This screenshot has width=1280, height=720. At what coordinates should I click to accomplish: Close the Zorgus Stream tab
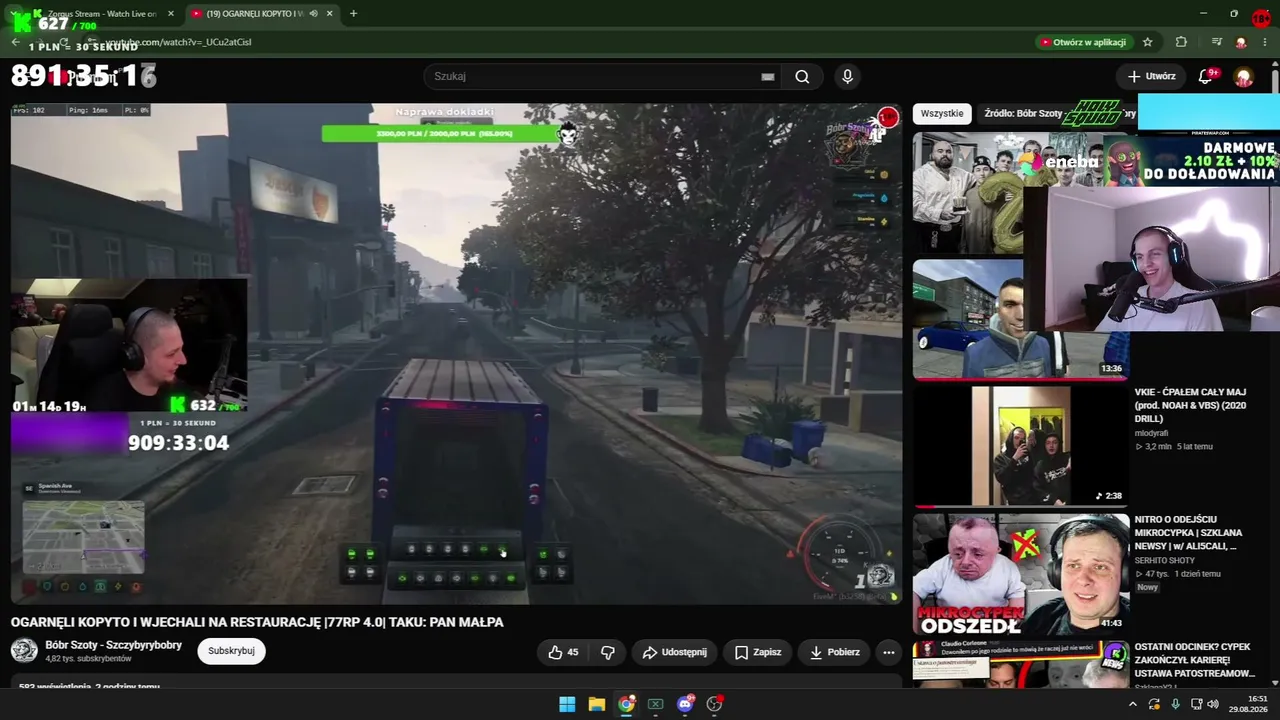pos(171,14)
